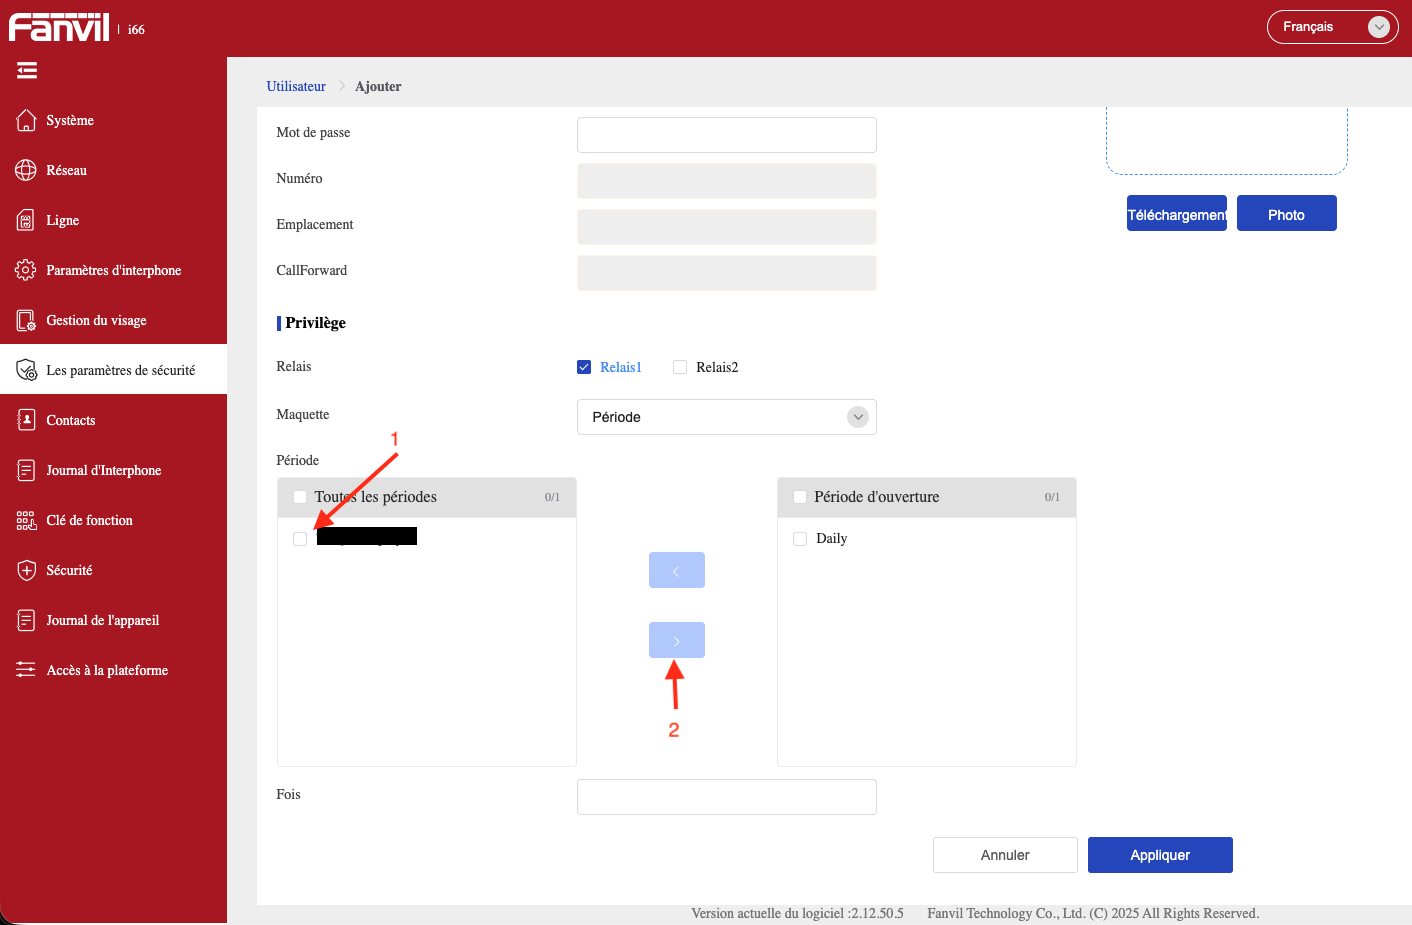Uncheck the Relais1 checkbox
This screenshot has width=1412, height=925.
[584, 367]
